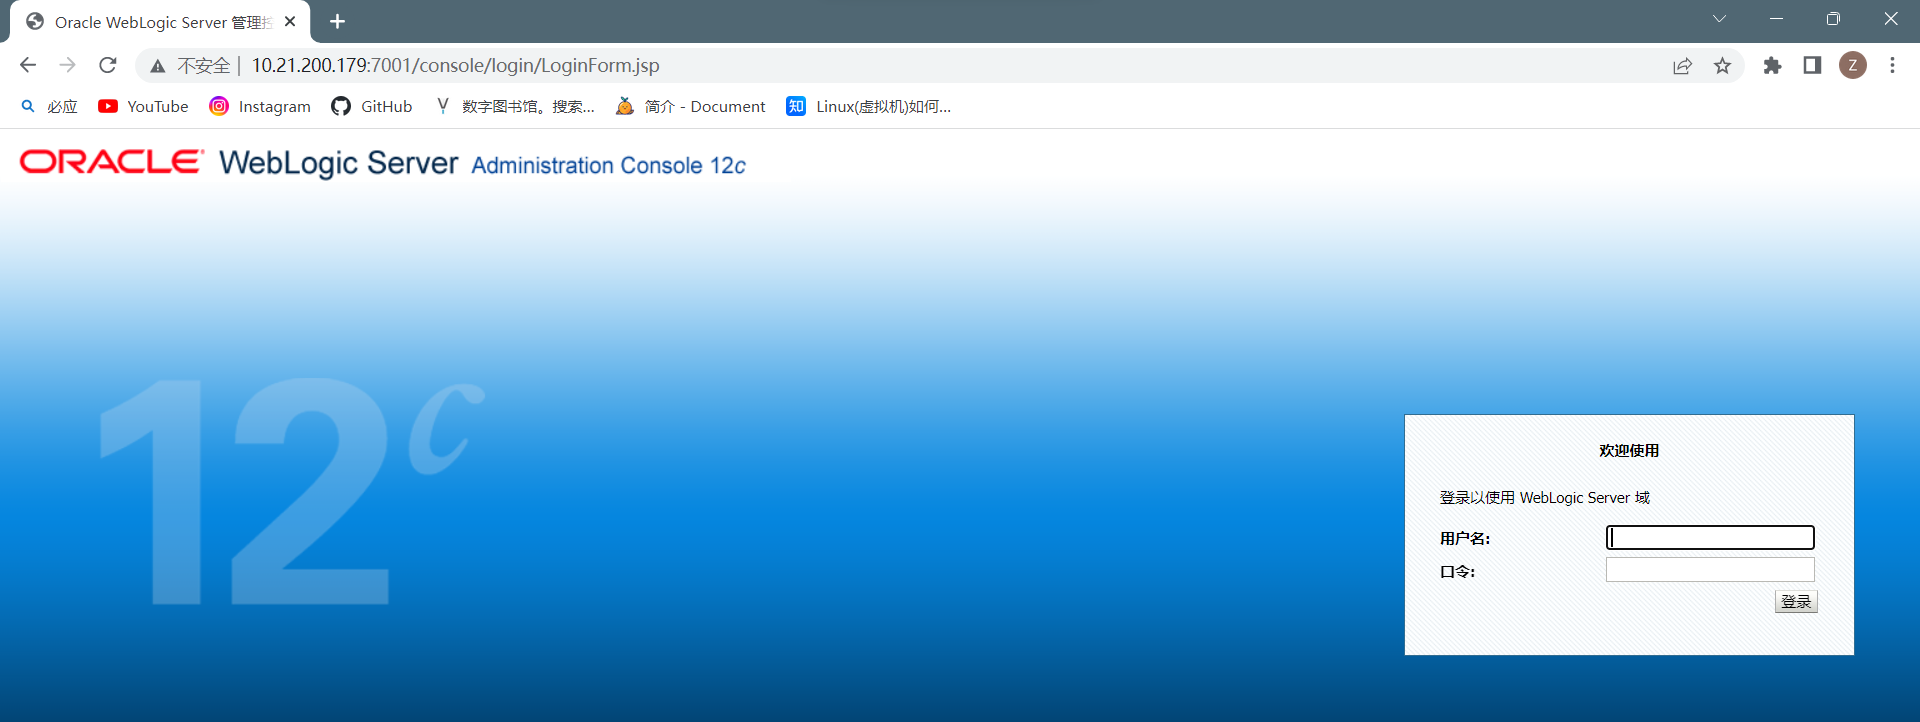
Task: Open the Extensions puzzle icon
Action: point(1772,66)
